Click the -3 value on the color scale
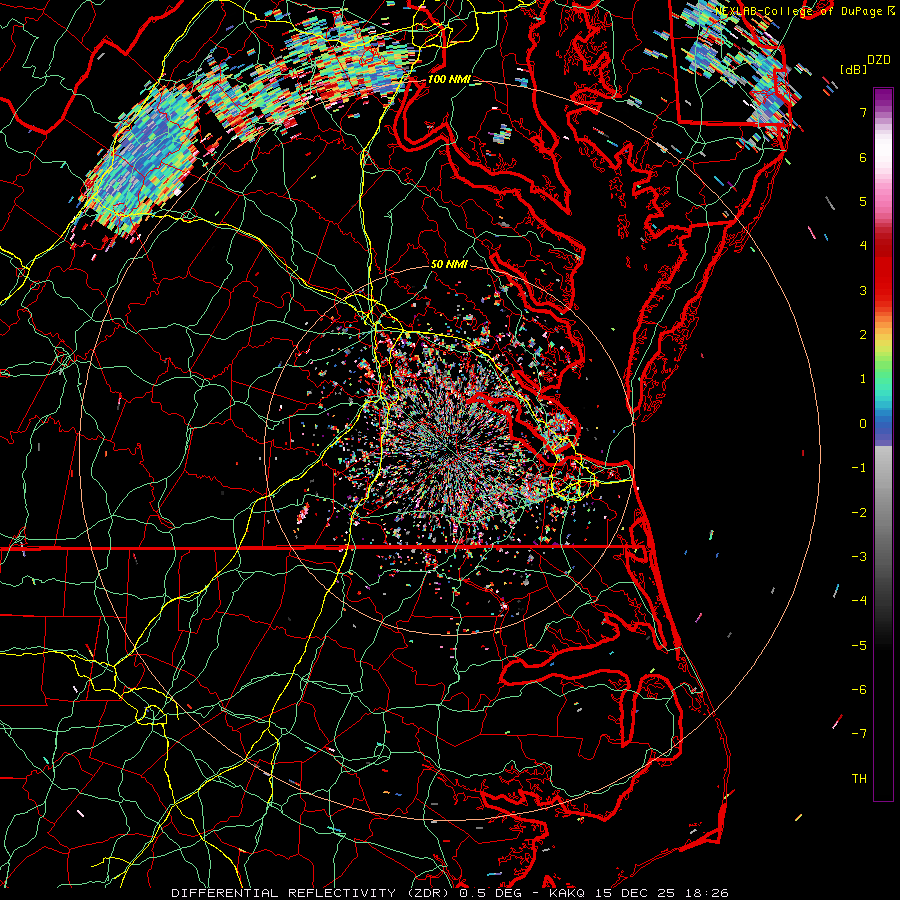 (x=859, y=557)
